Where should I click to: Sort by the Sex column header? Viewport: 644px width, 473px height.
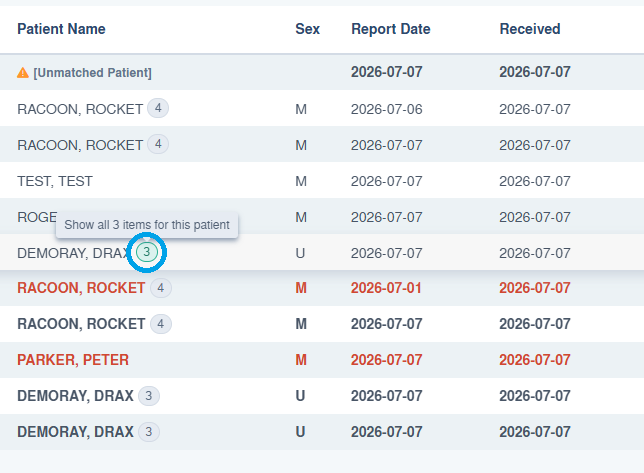[308, 29]
